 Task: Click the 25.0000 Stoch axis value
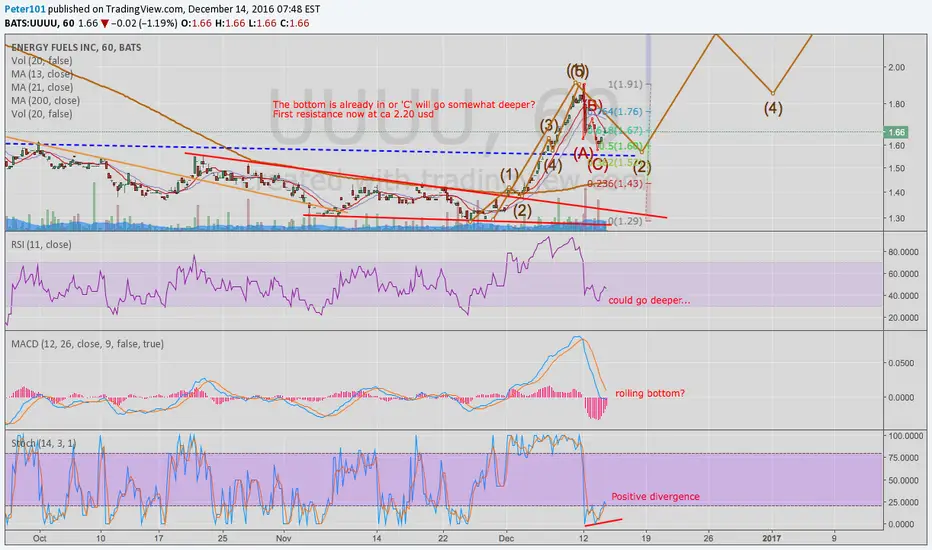coord(903,502)
